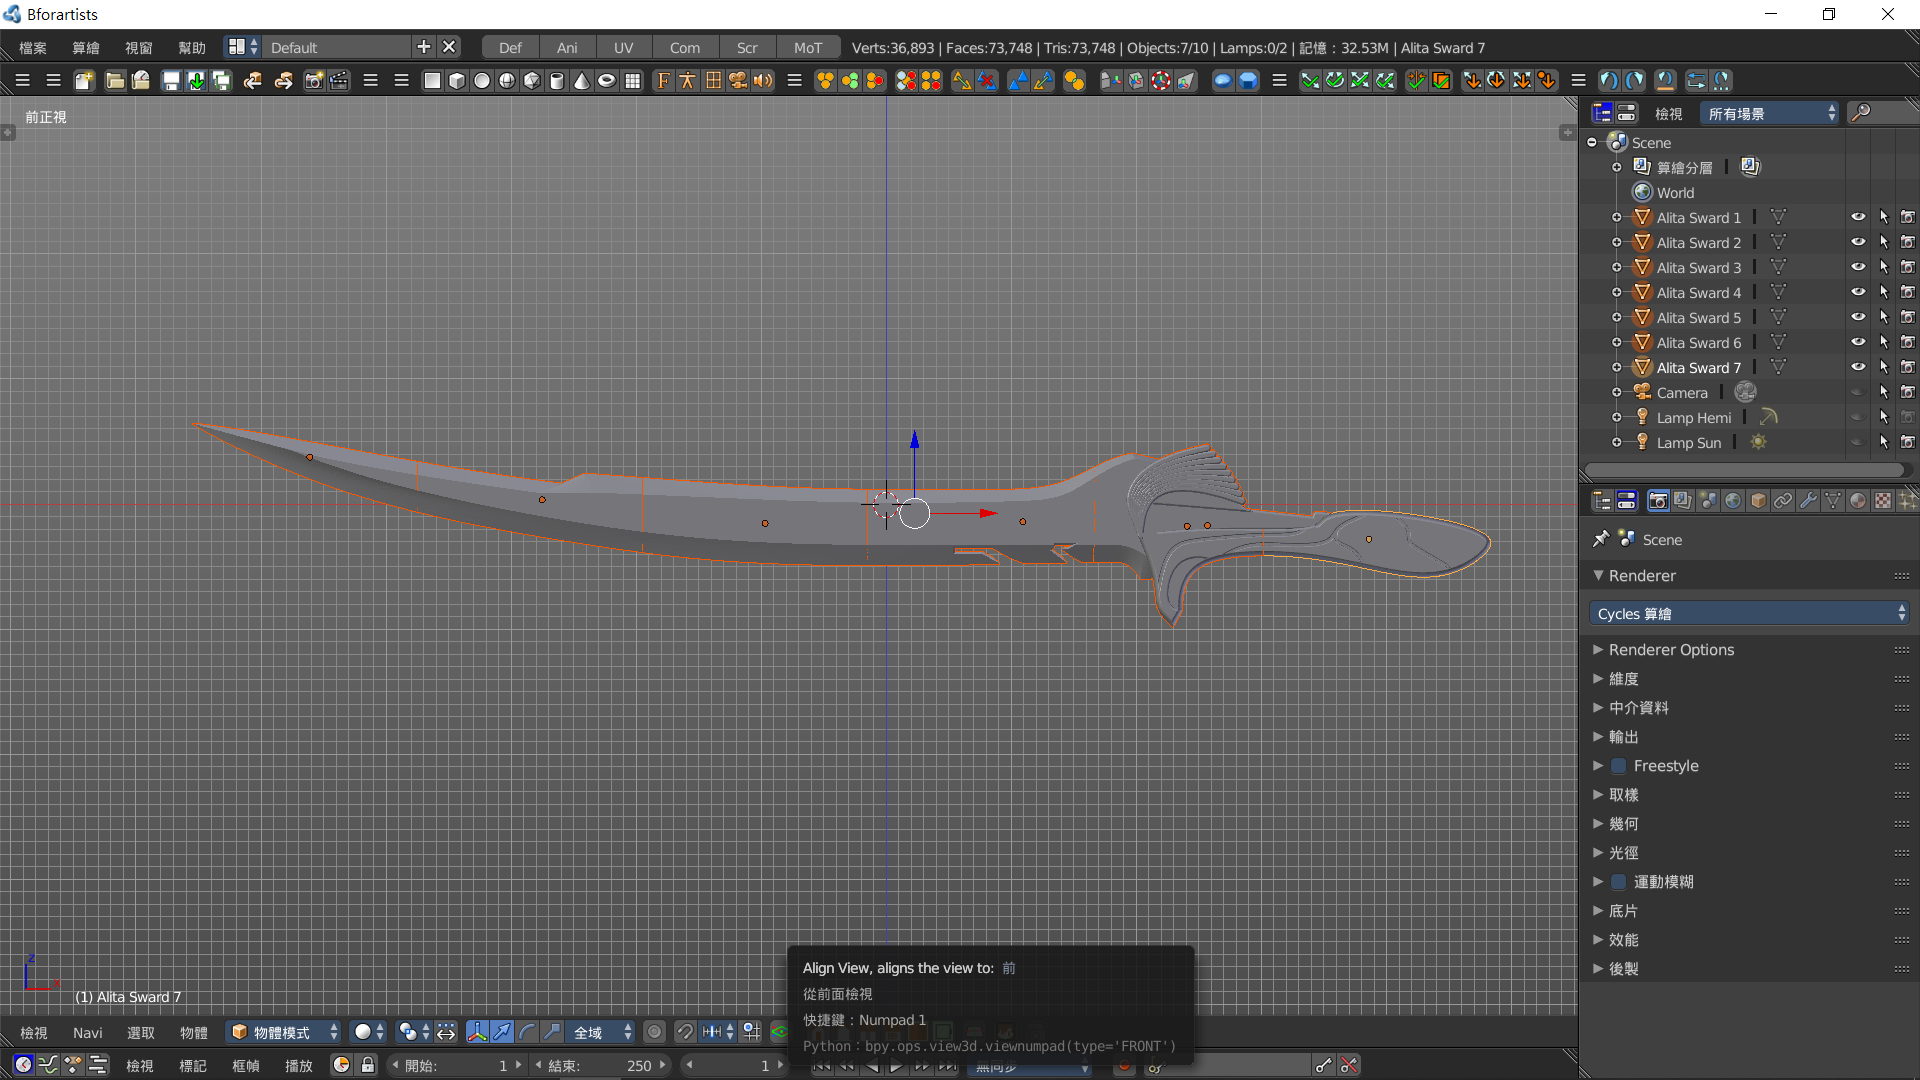Open the 物體模式 mode dropdown
This screenshot has width=1920, height=1080.
click(284, 1032)
